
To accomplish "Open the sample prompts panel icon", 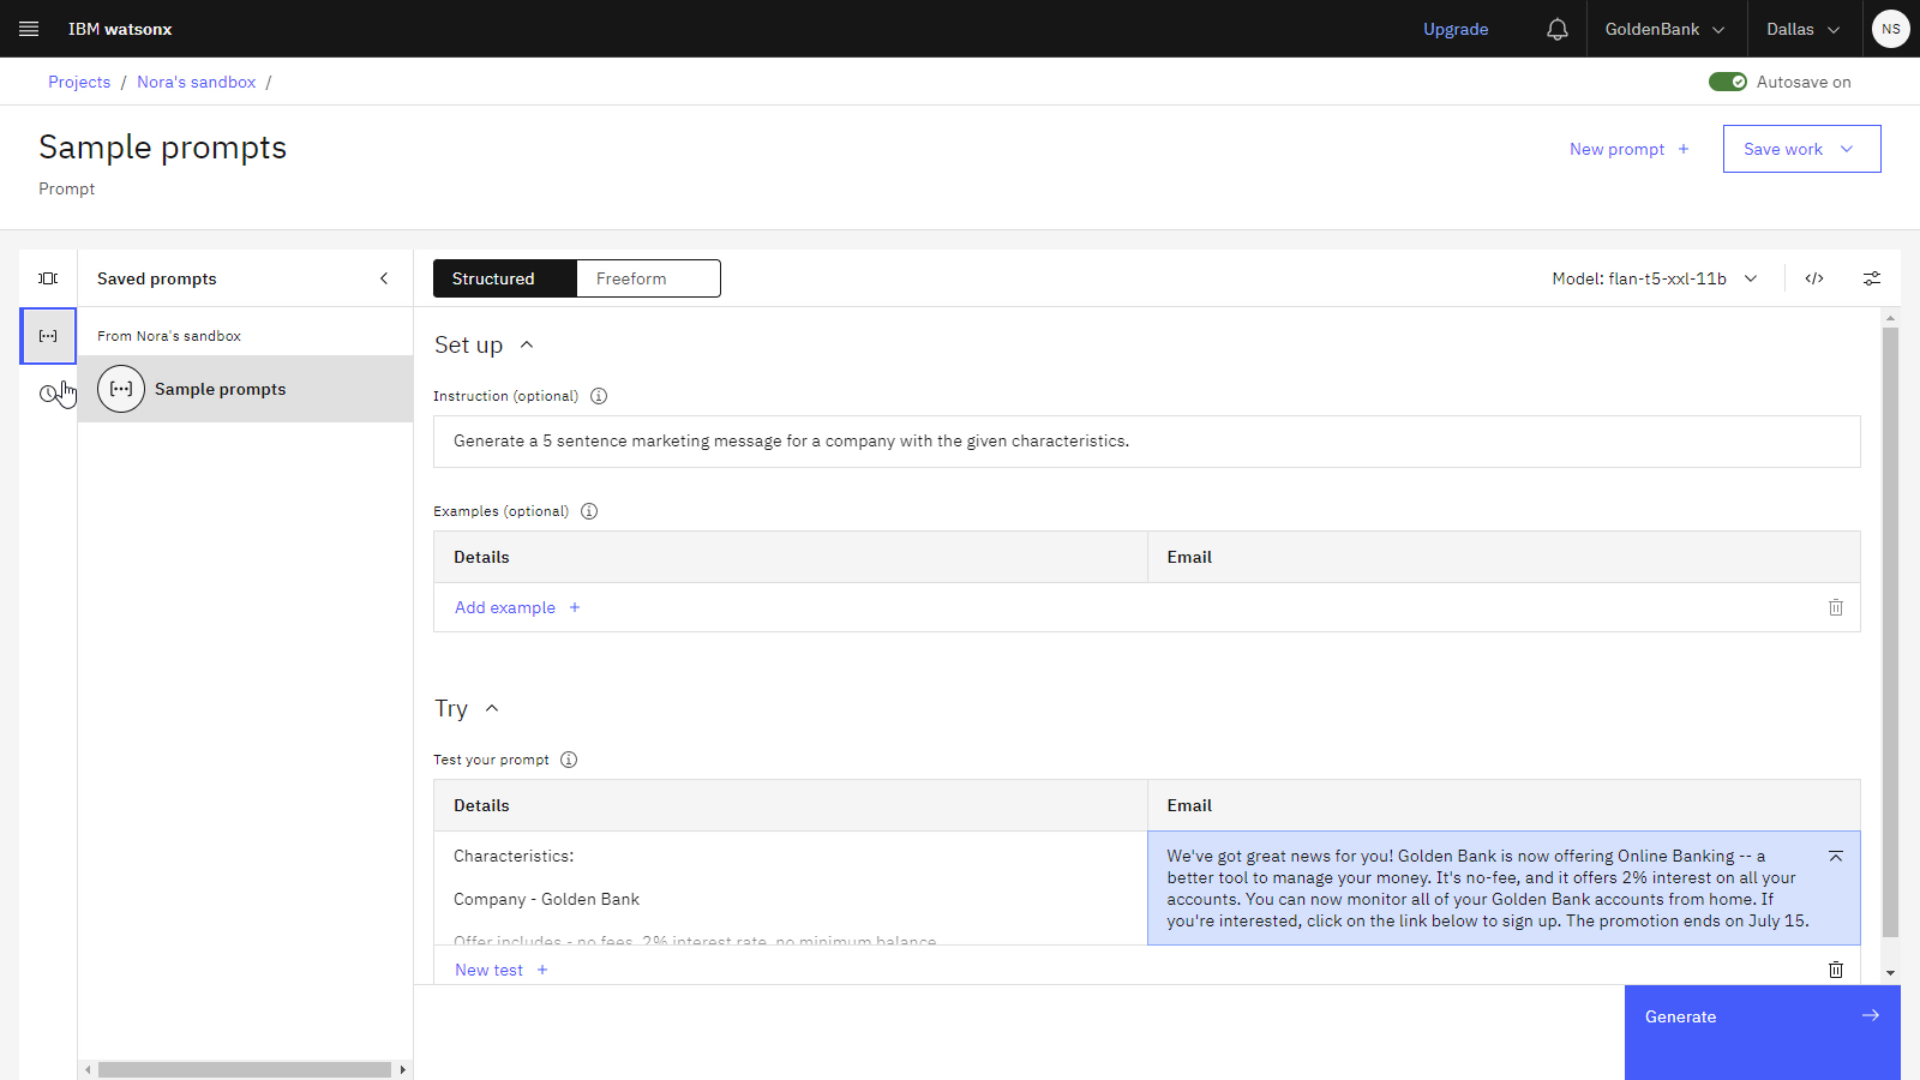I will (x=48, y=279).
